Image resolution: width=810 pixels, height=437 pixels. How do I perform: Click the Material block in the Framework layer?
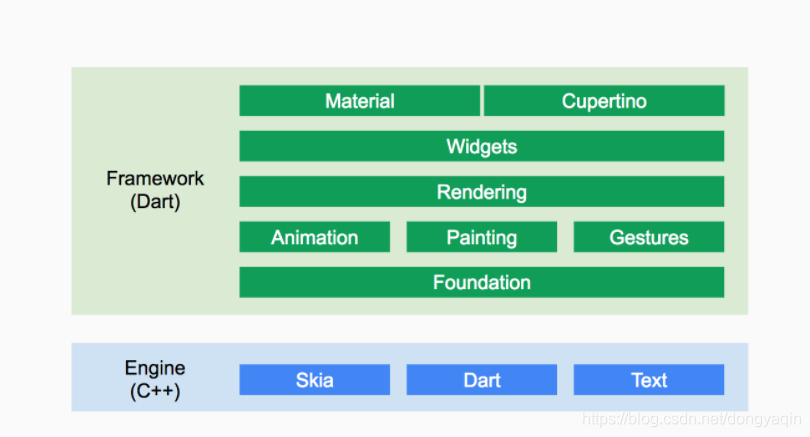pos(360,101)
